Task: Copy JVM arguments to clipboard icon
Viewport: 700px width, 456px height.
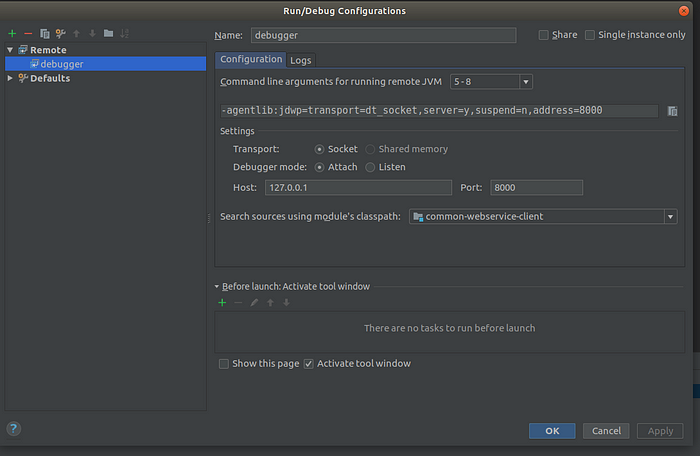Action: point(672,111)
